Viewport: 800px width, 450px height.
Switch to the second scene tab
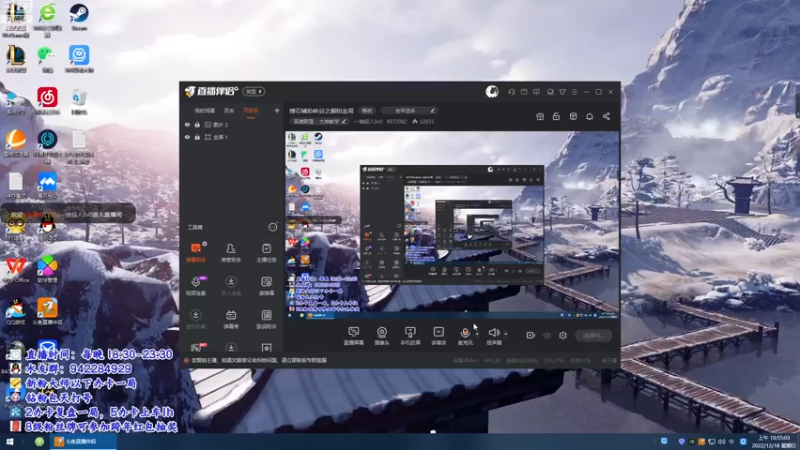click(x=229, y=110)
